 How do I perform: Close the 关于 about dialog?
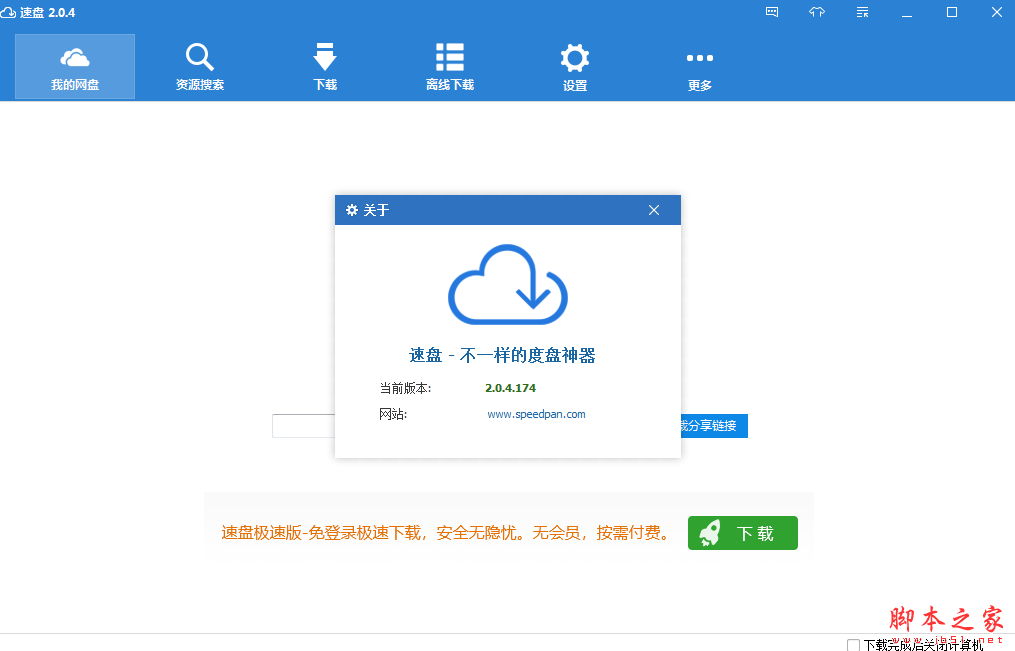click(654, 210)
